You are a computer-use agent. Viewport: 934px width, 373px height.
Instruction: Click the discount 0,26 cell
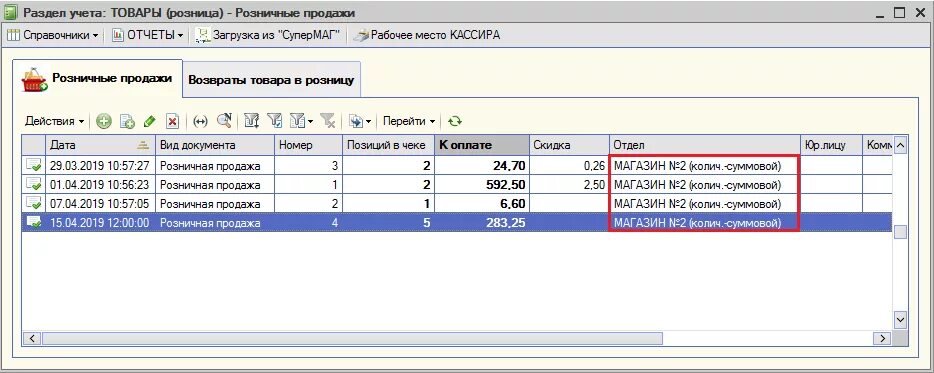coord(569,165)
